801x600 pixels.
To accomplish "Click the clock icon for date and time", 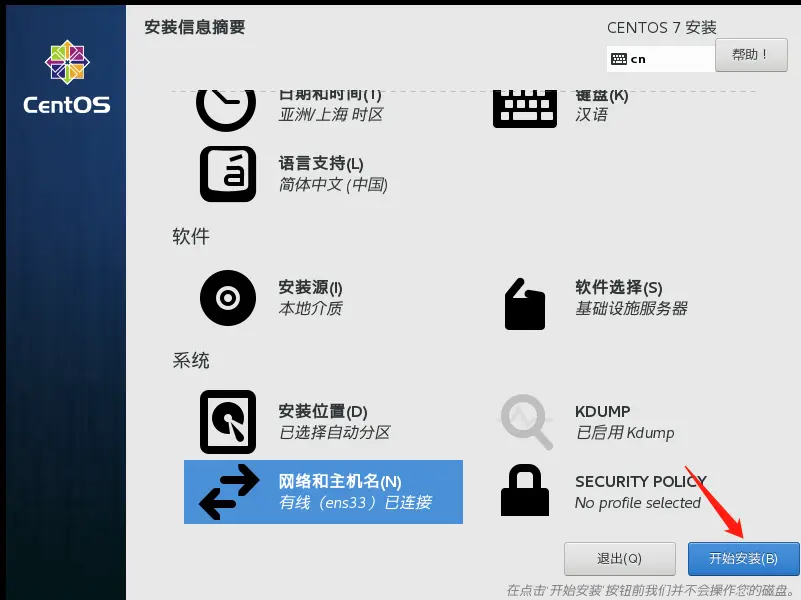I will click(x=226, y=105).
